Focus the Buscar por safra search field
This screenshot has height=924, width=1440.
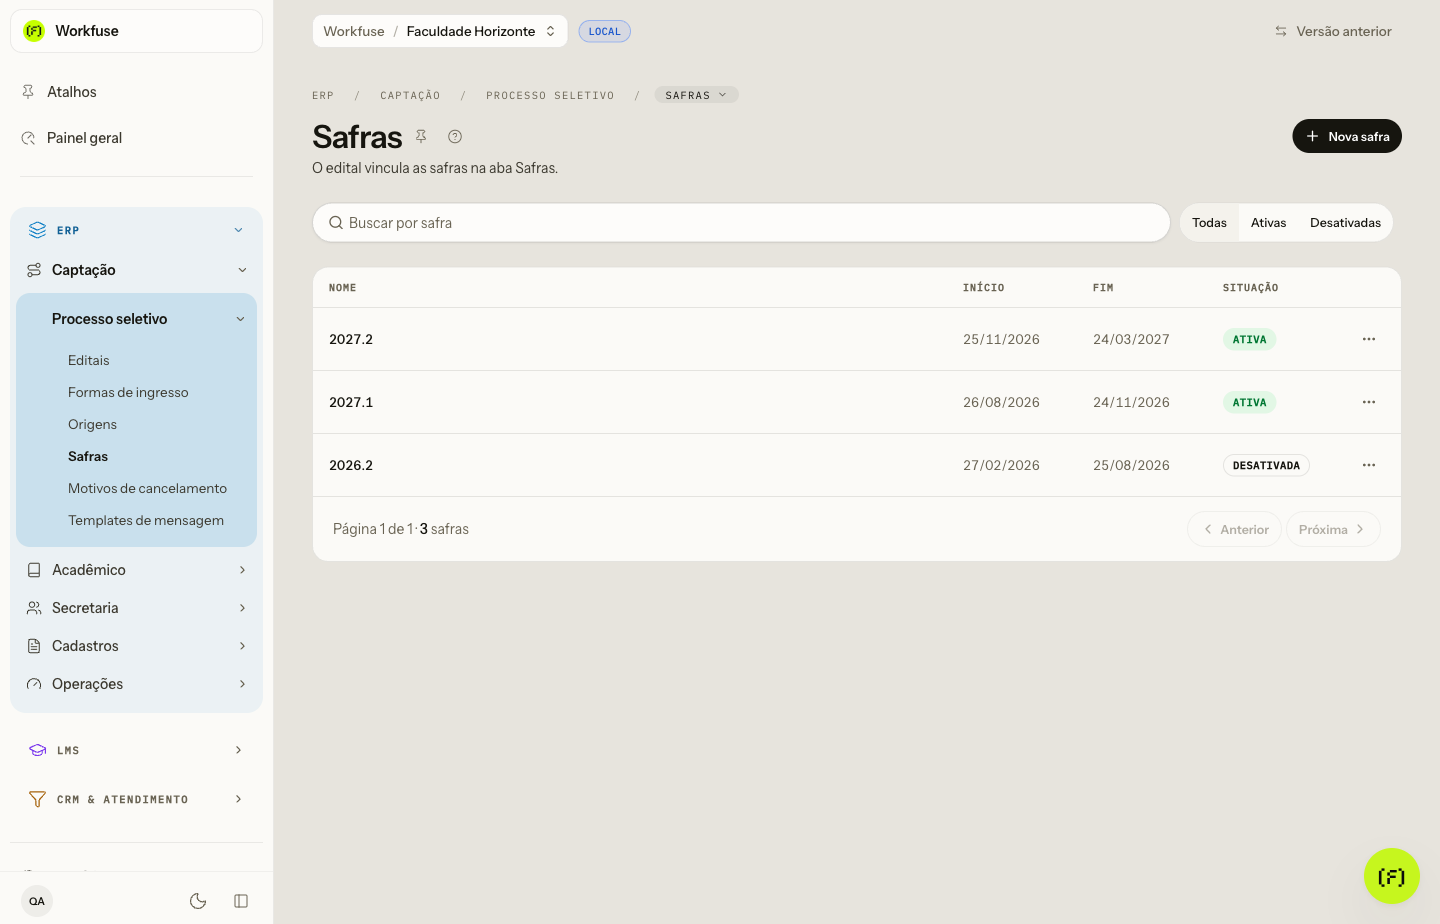coord(741,223)
